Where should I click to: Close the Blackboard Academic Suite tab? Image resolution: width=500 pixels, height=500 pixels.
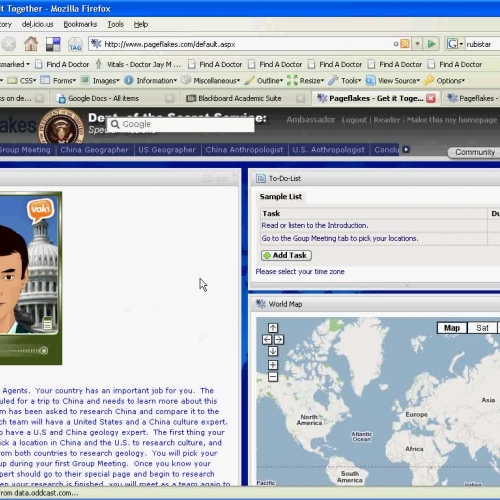click(x=300, y=98)
